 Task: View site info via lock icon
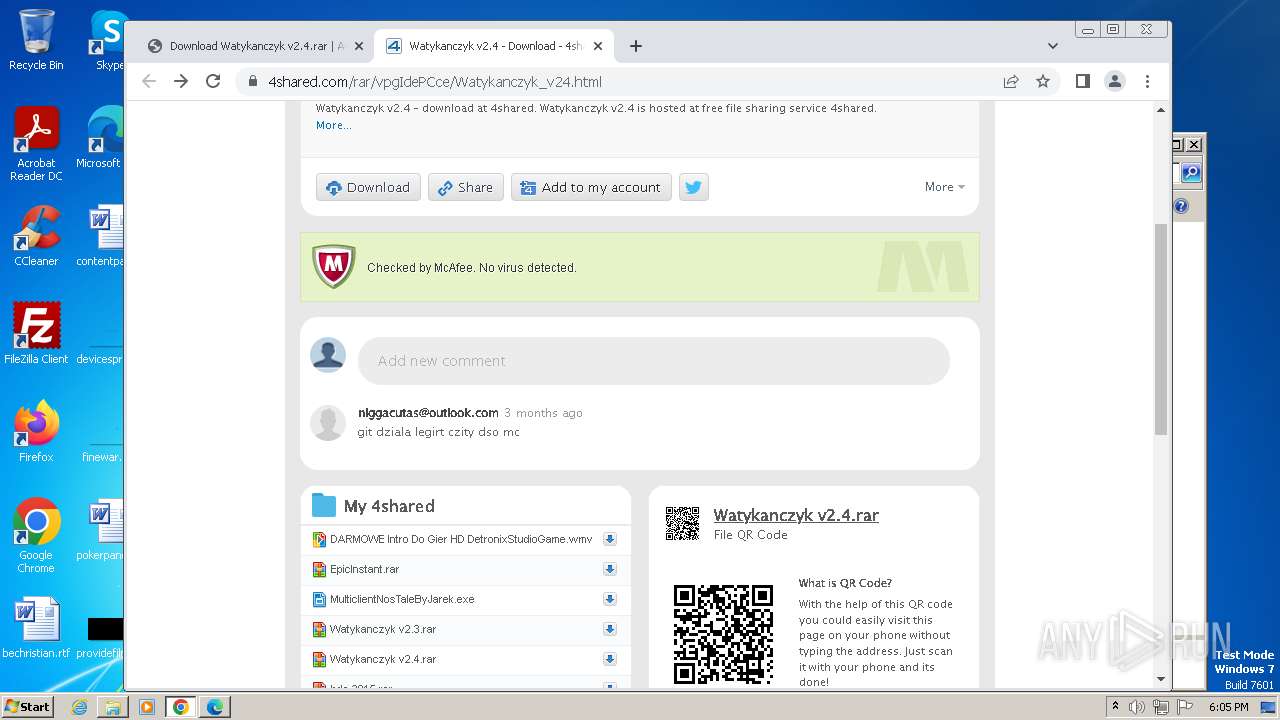(252, 82)
